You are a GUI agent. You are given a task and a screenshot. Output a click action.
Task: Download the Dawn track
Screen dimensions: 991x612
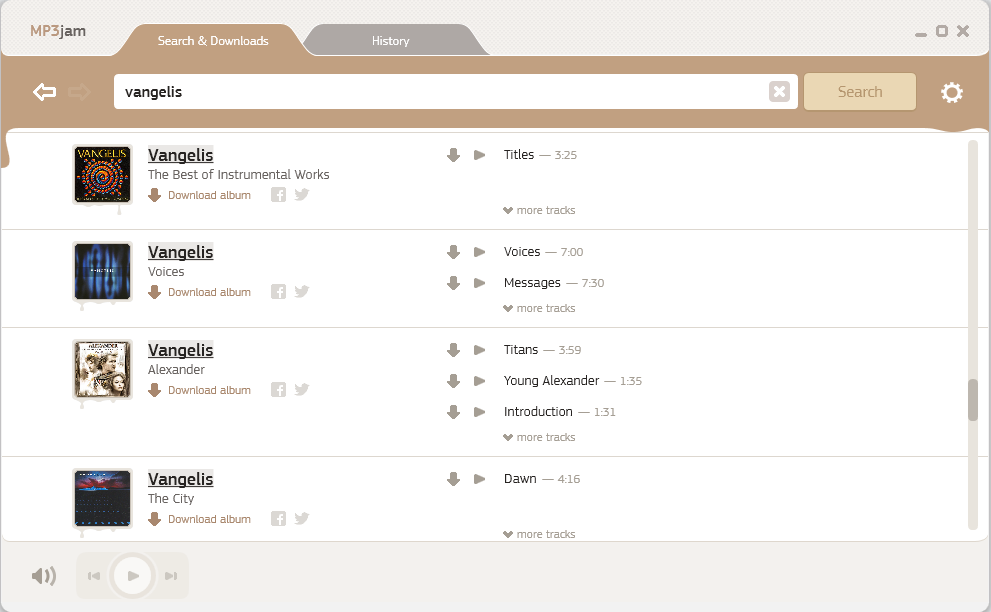pos(453,479)
